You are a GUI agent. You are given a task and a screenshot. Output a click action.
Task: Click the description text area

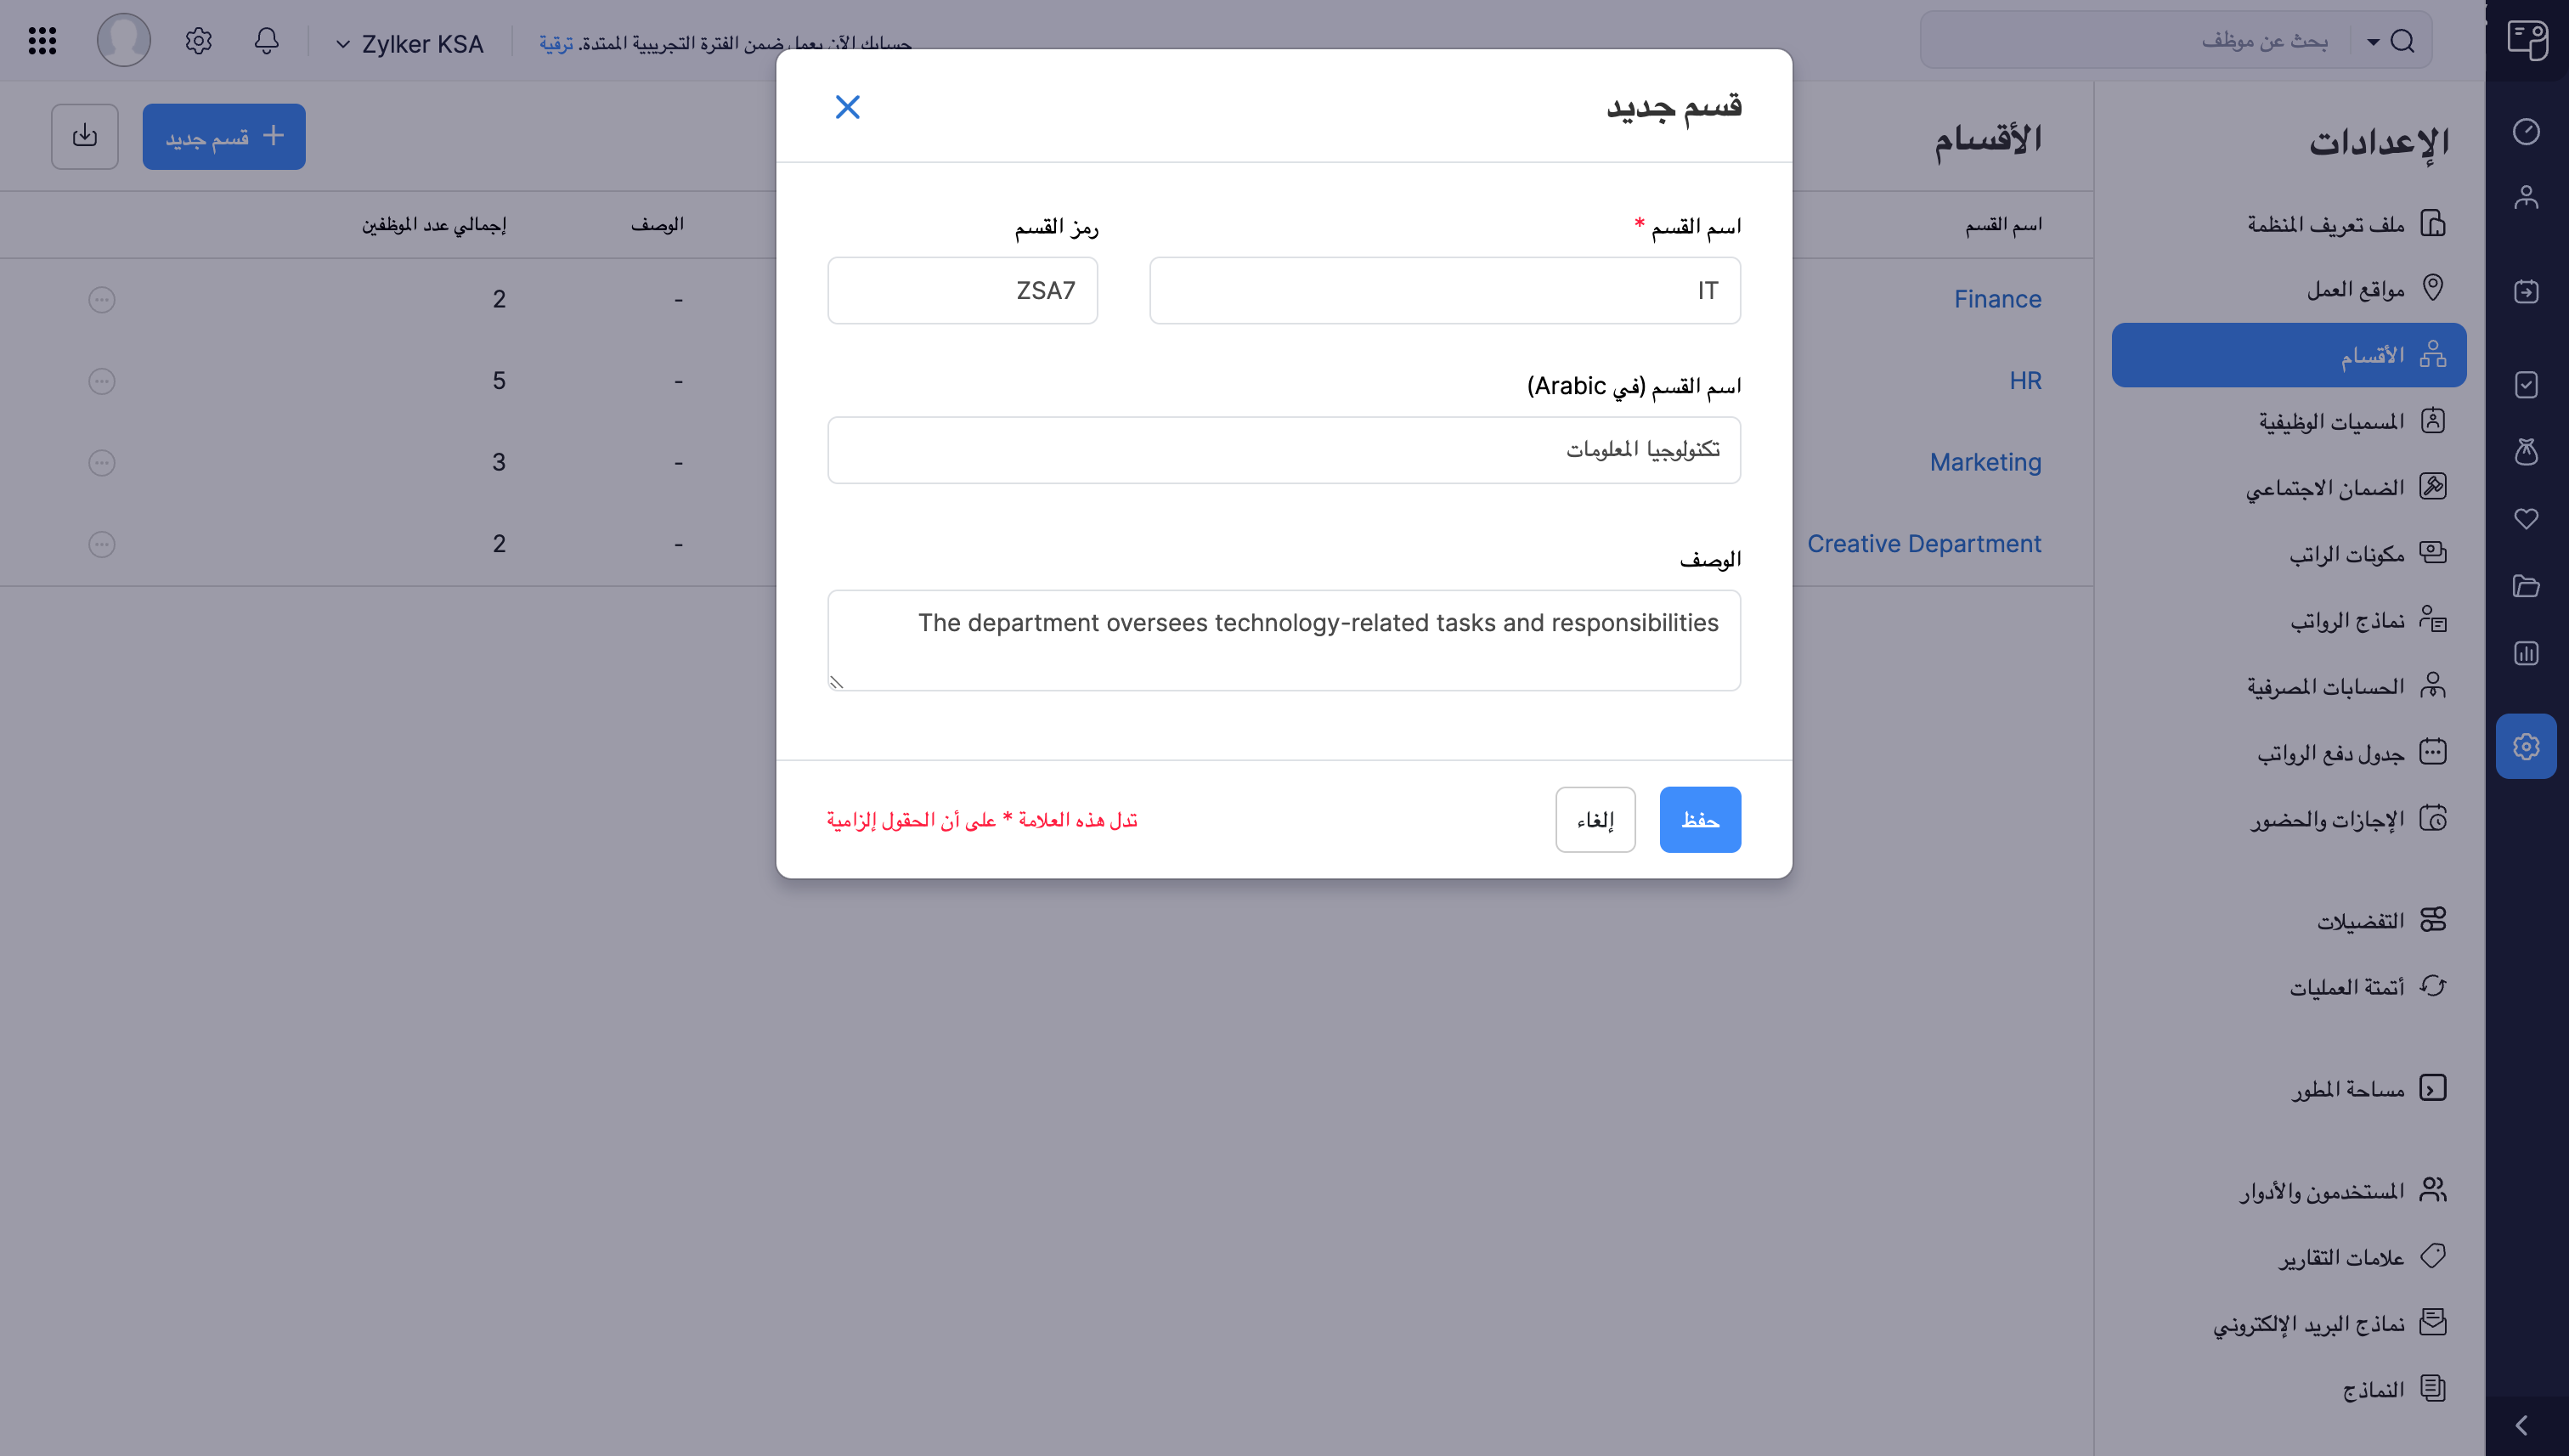point(1283,640)
